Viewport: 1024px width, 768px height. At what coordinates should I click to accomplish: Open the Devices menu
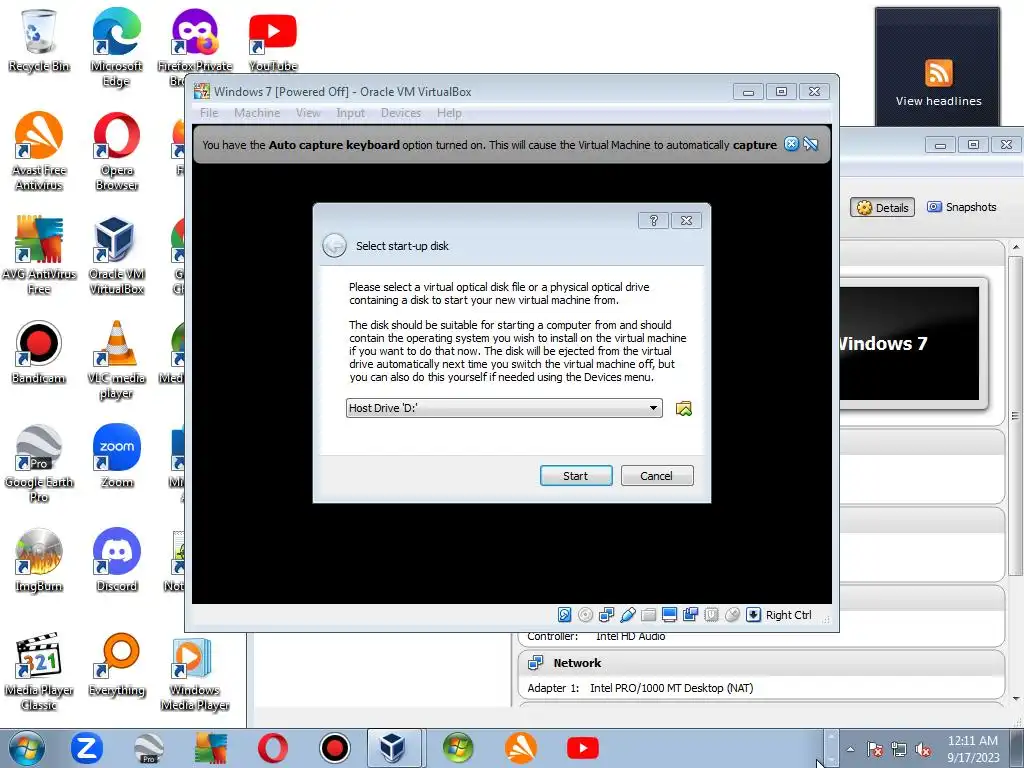click(x=400, y=113)
